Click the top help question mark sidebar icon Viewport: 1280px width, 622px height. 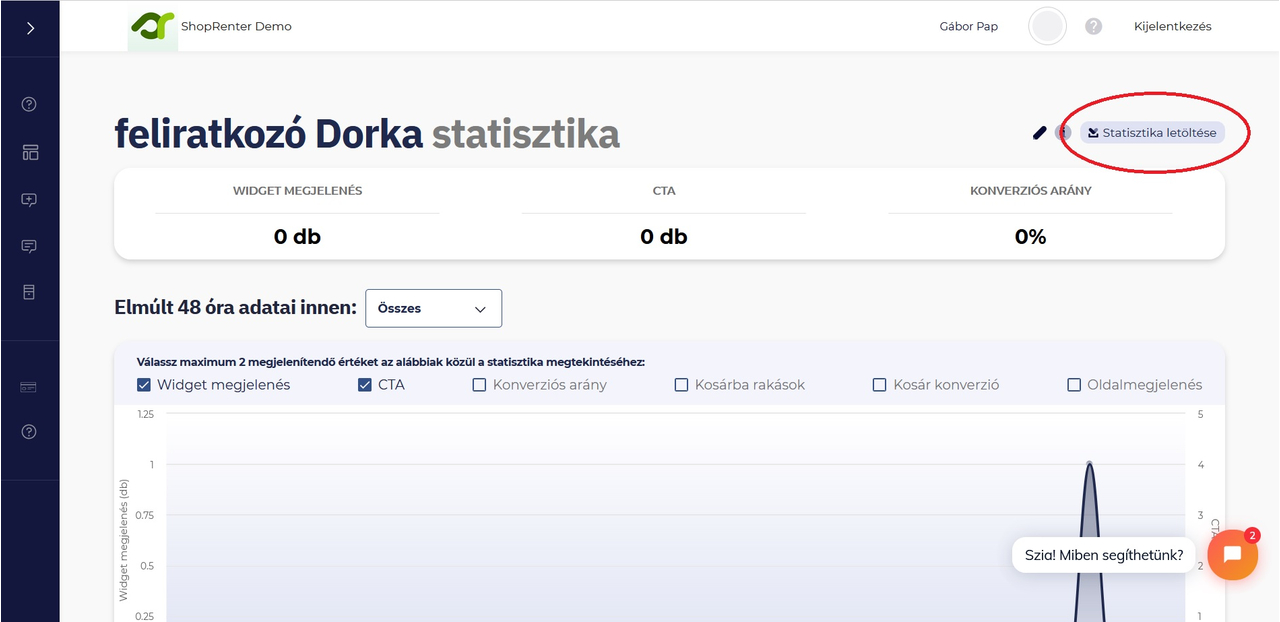(29, 103)
